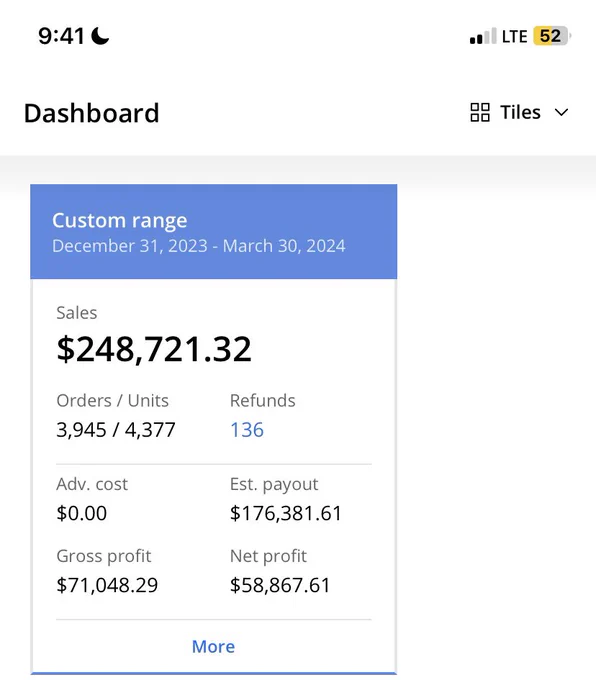The width and height of the screenshot is (596, 680).
Task: Click the Tiles grid icon
Action: (480, 112)
